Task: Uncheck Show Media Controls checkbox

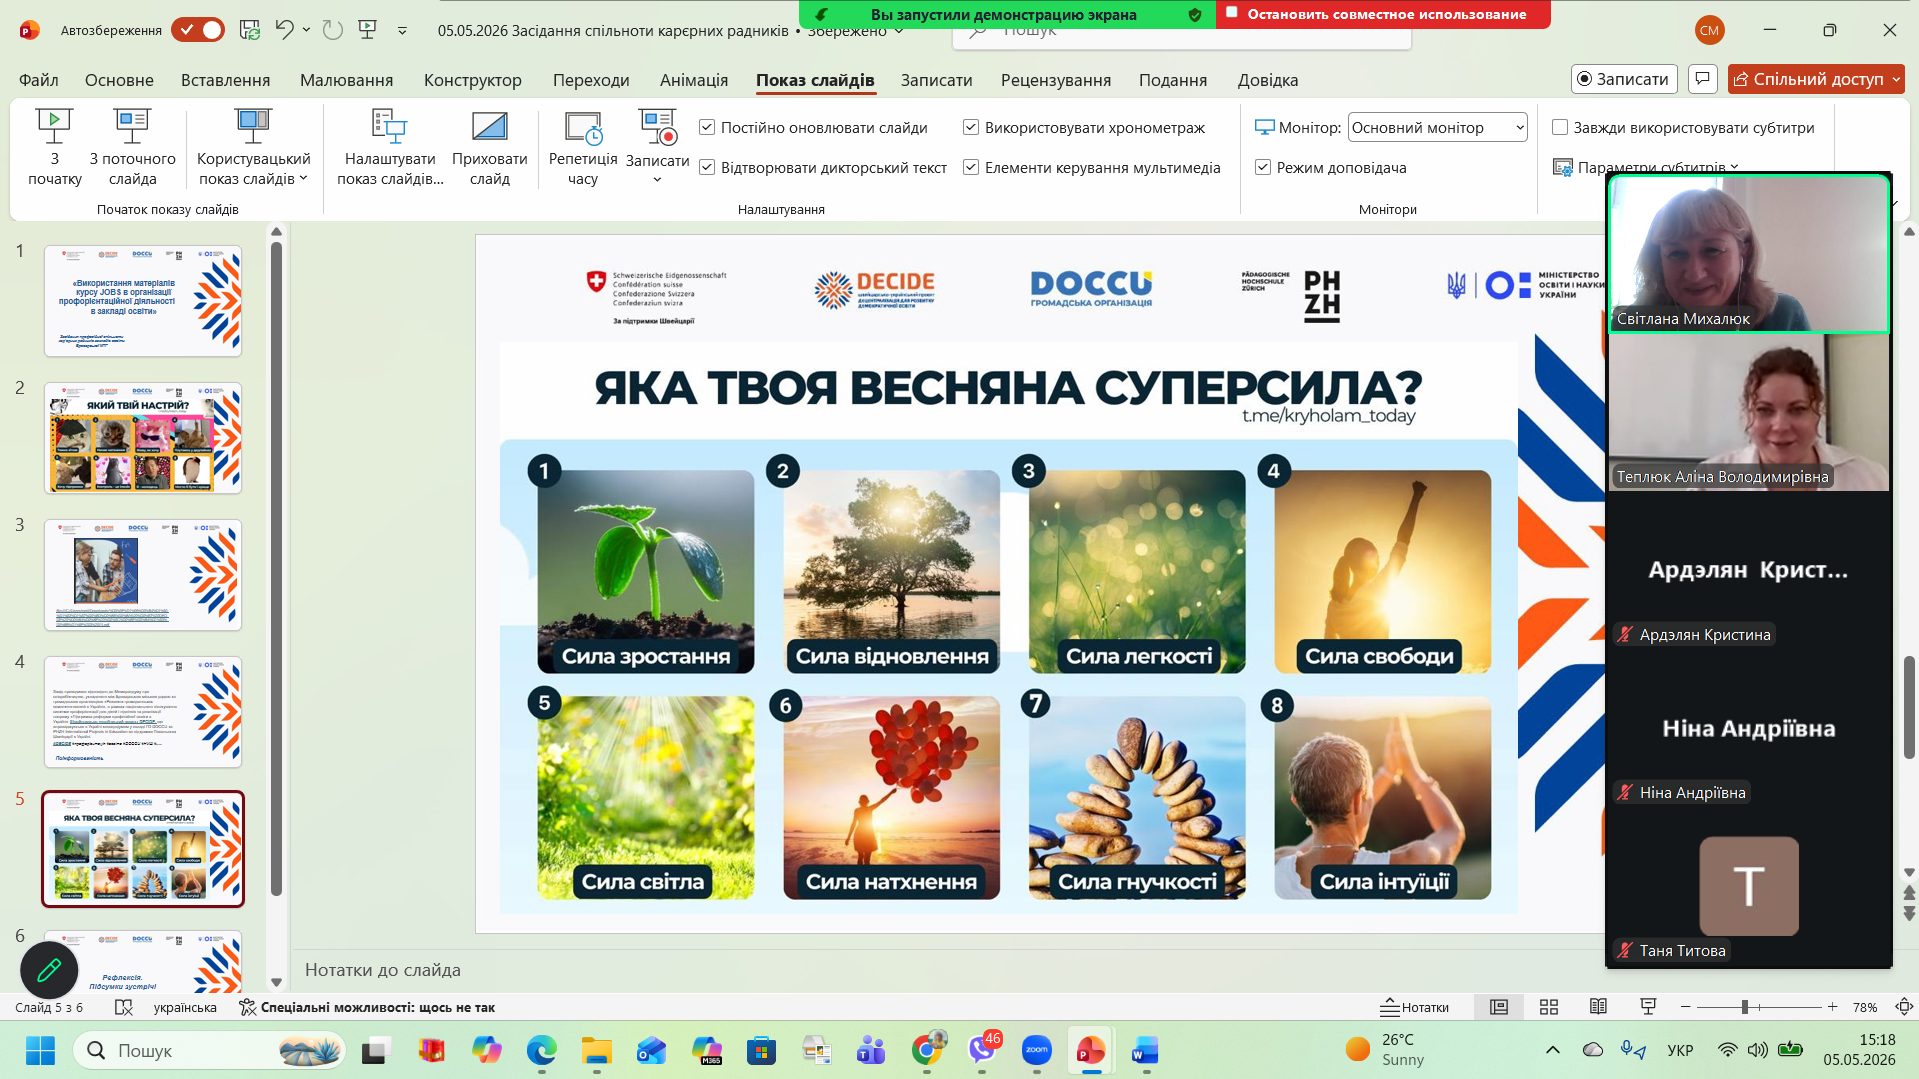Action: coord(971,167)
